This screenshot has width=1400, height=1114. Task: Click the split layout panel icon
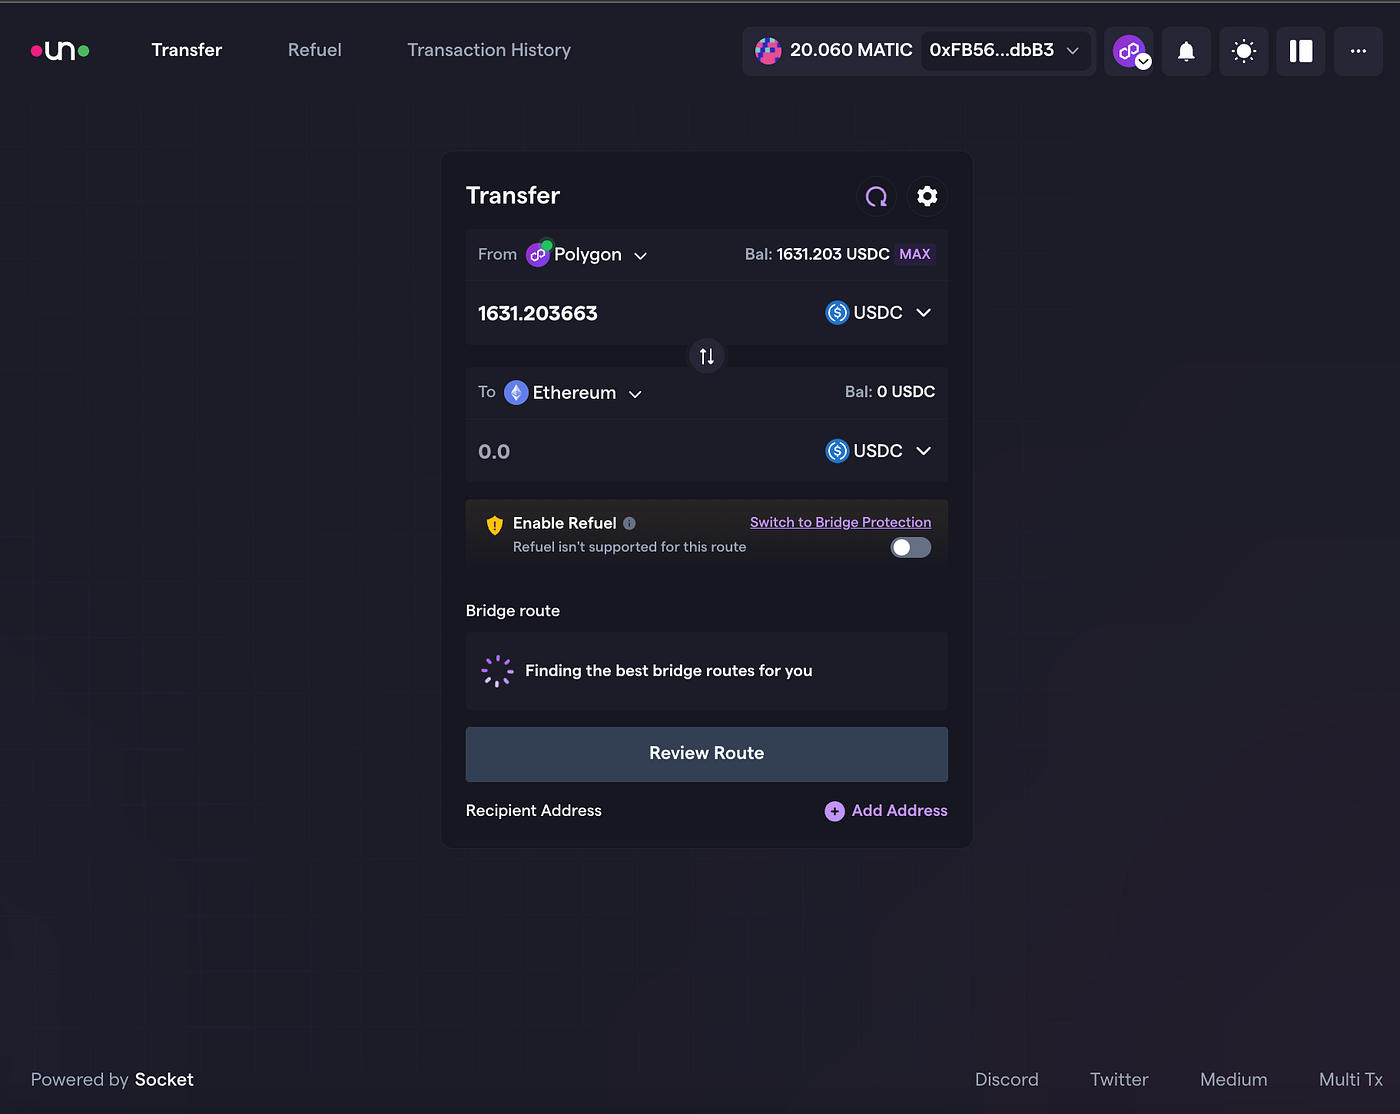pos(1301,51)
